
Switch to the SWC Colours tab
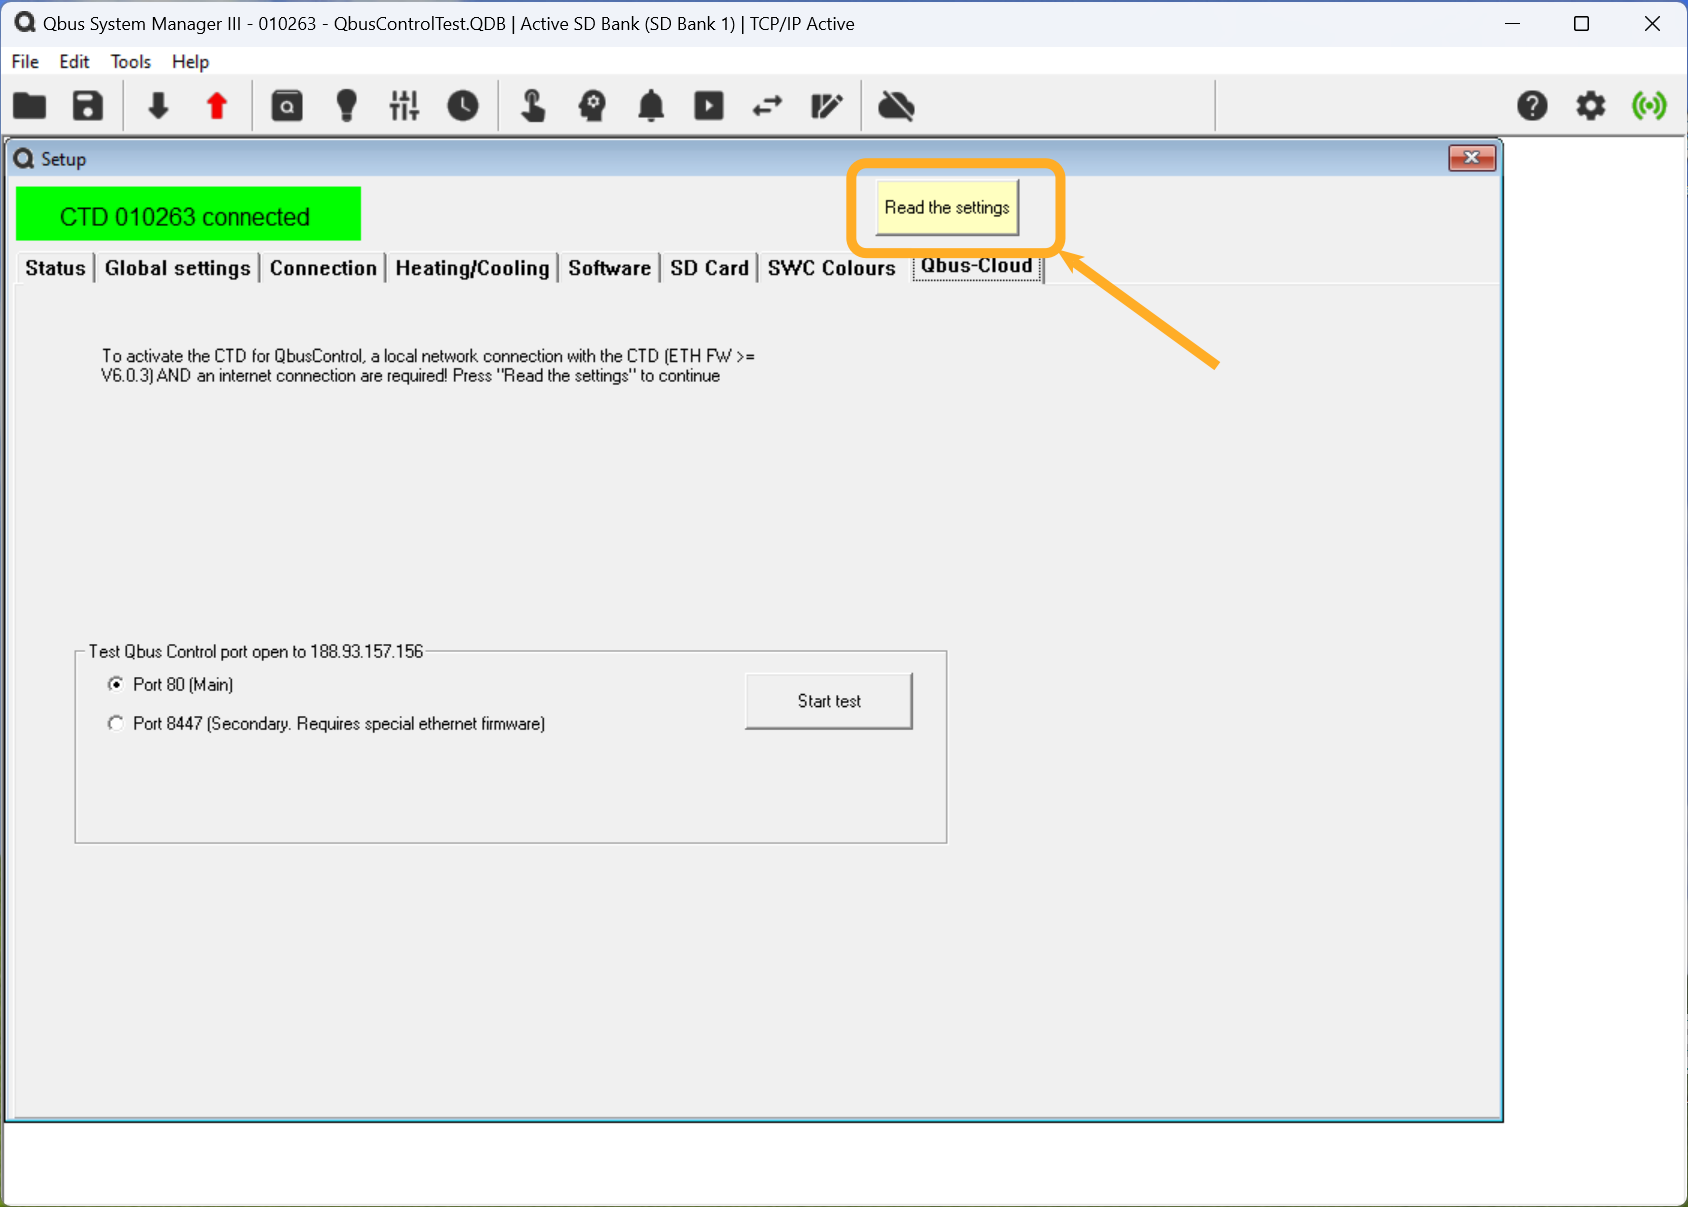pos(831,268)
